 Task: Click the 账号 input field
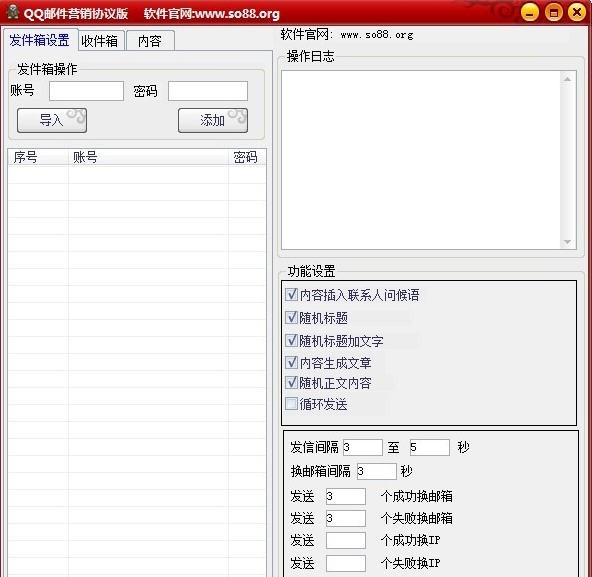click(x=86, y=91)
